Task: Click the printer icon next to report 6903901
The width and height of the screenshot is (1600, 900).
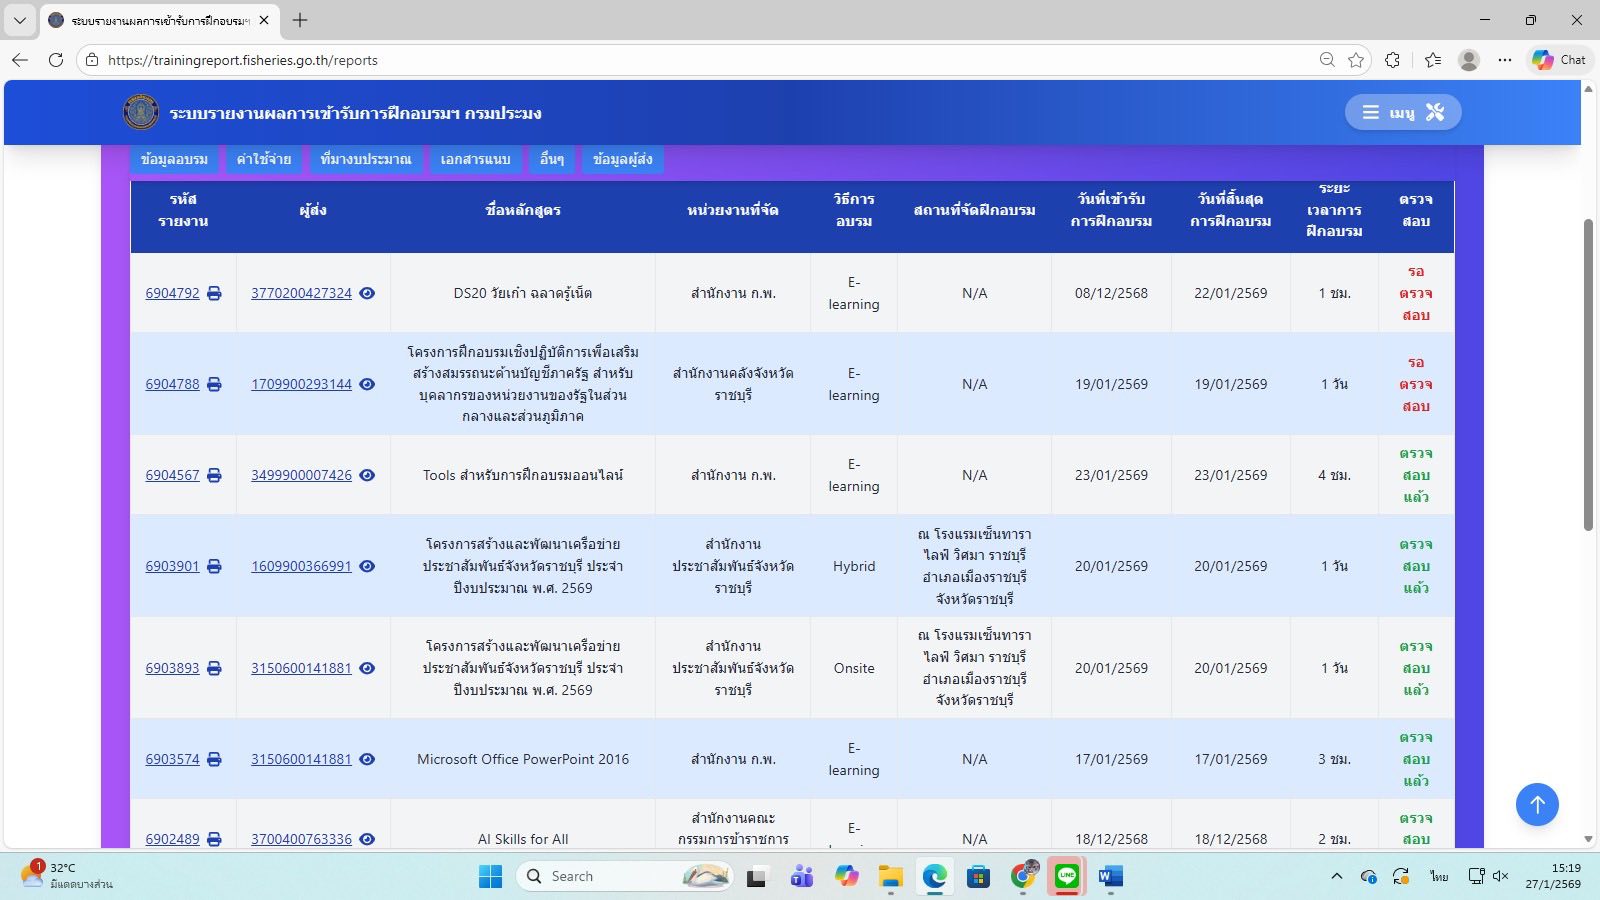Action: (214, 566)
